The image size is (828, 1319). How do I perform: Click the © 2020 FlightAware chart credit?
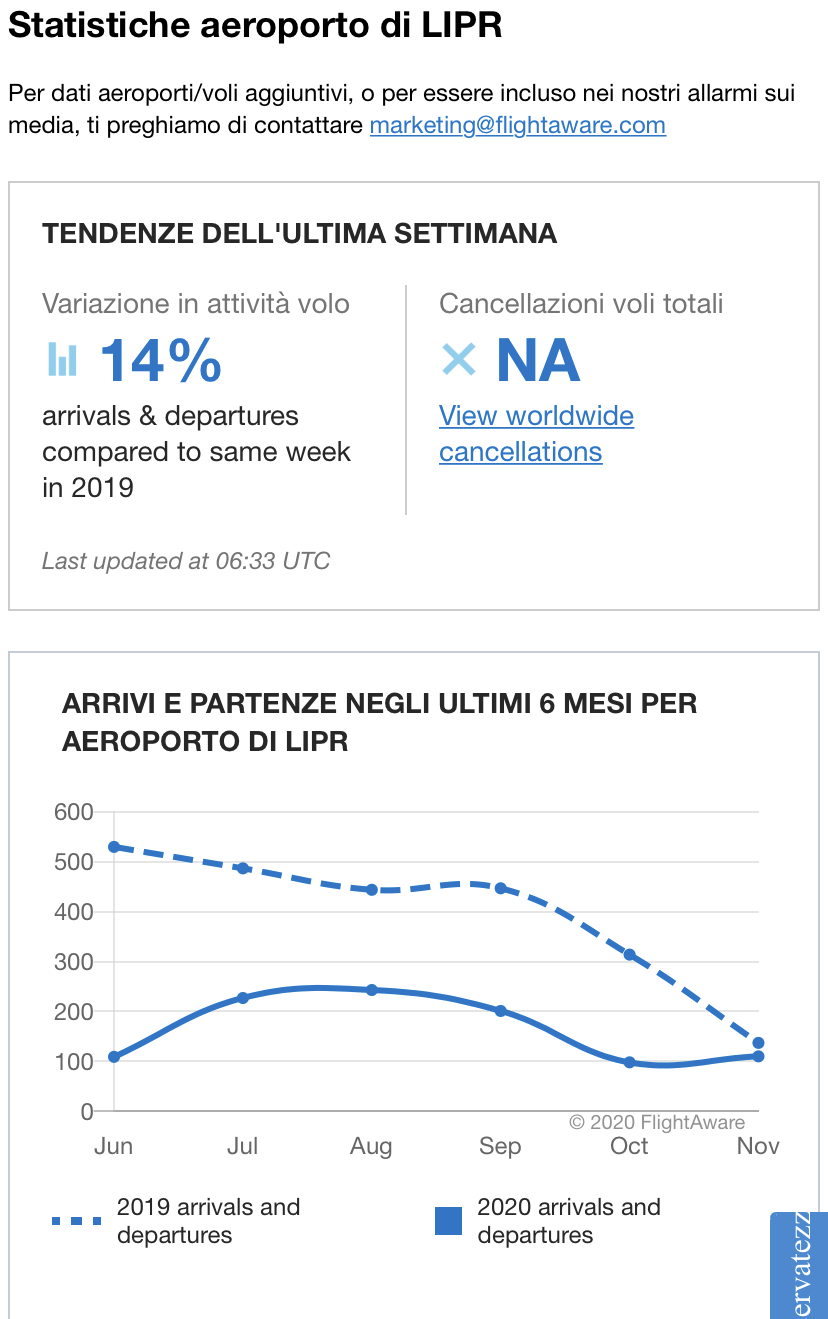pos(657,1122)
